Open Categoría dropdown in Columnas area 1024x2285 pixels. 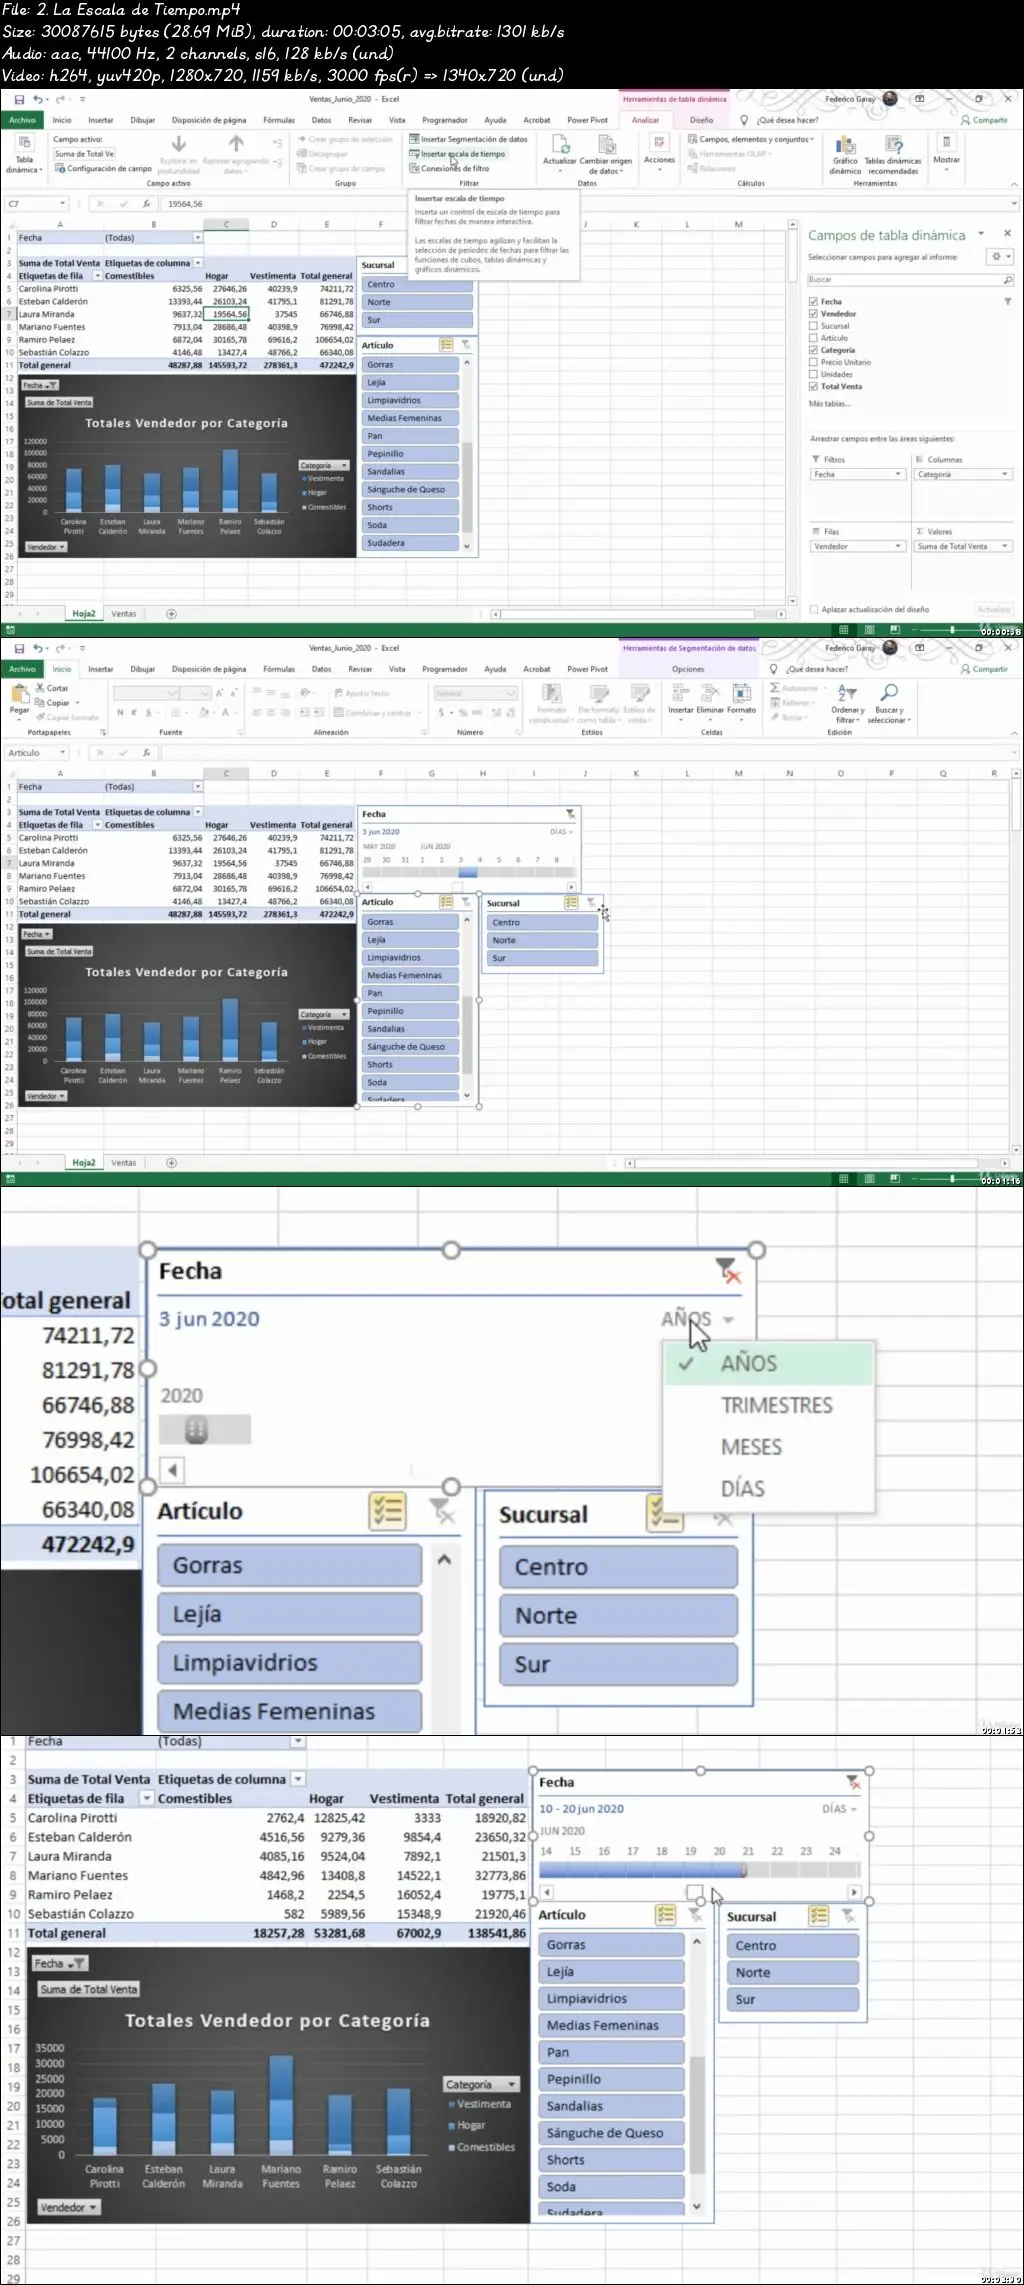pos(1005,474)
